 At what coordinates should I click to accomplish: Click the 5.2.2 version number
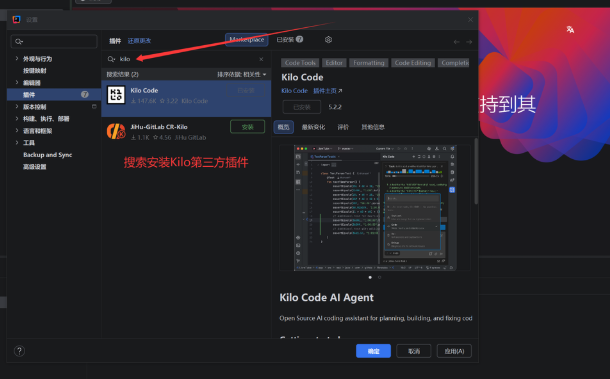point(335,107)
